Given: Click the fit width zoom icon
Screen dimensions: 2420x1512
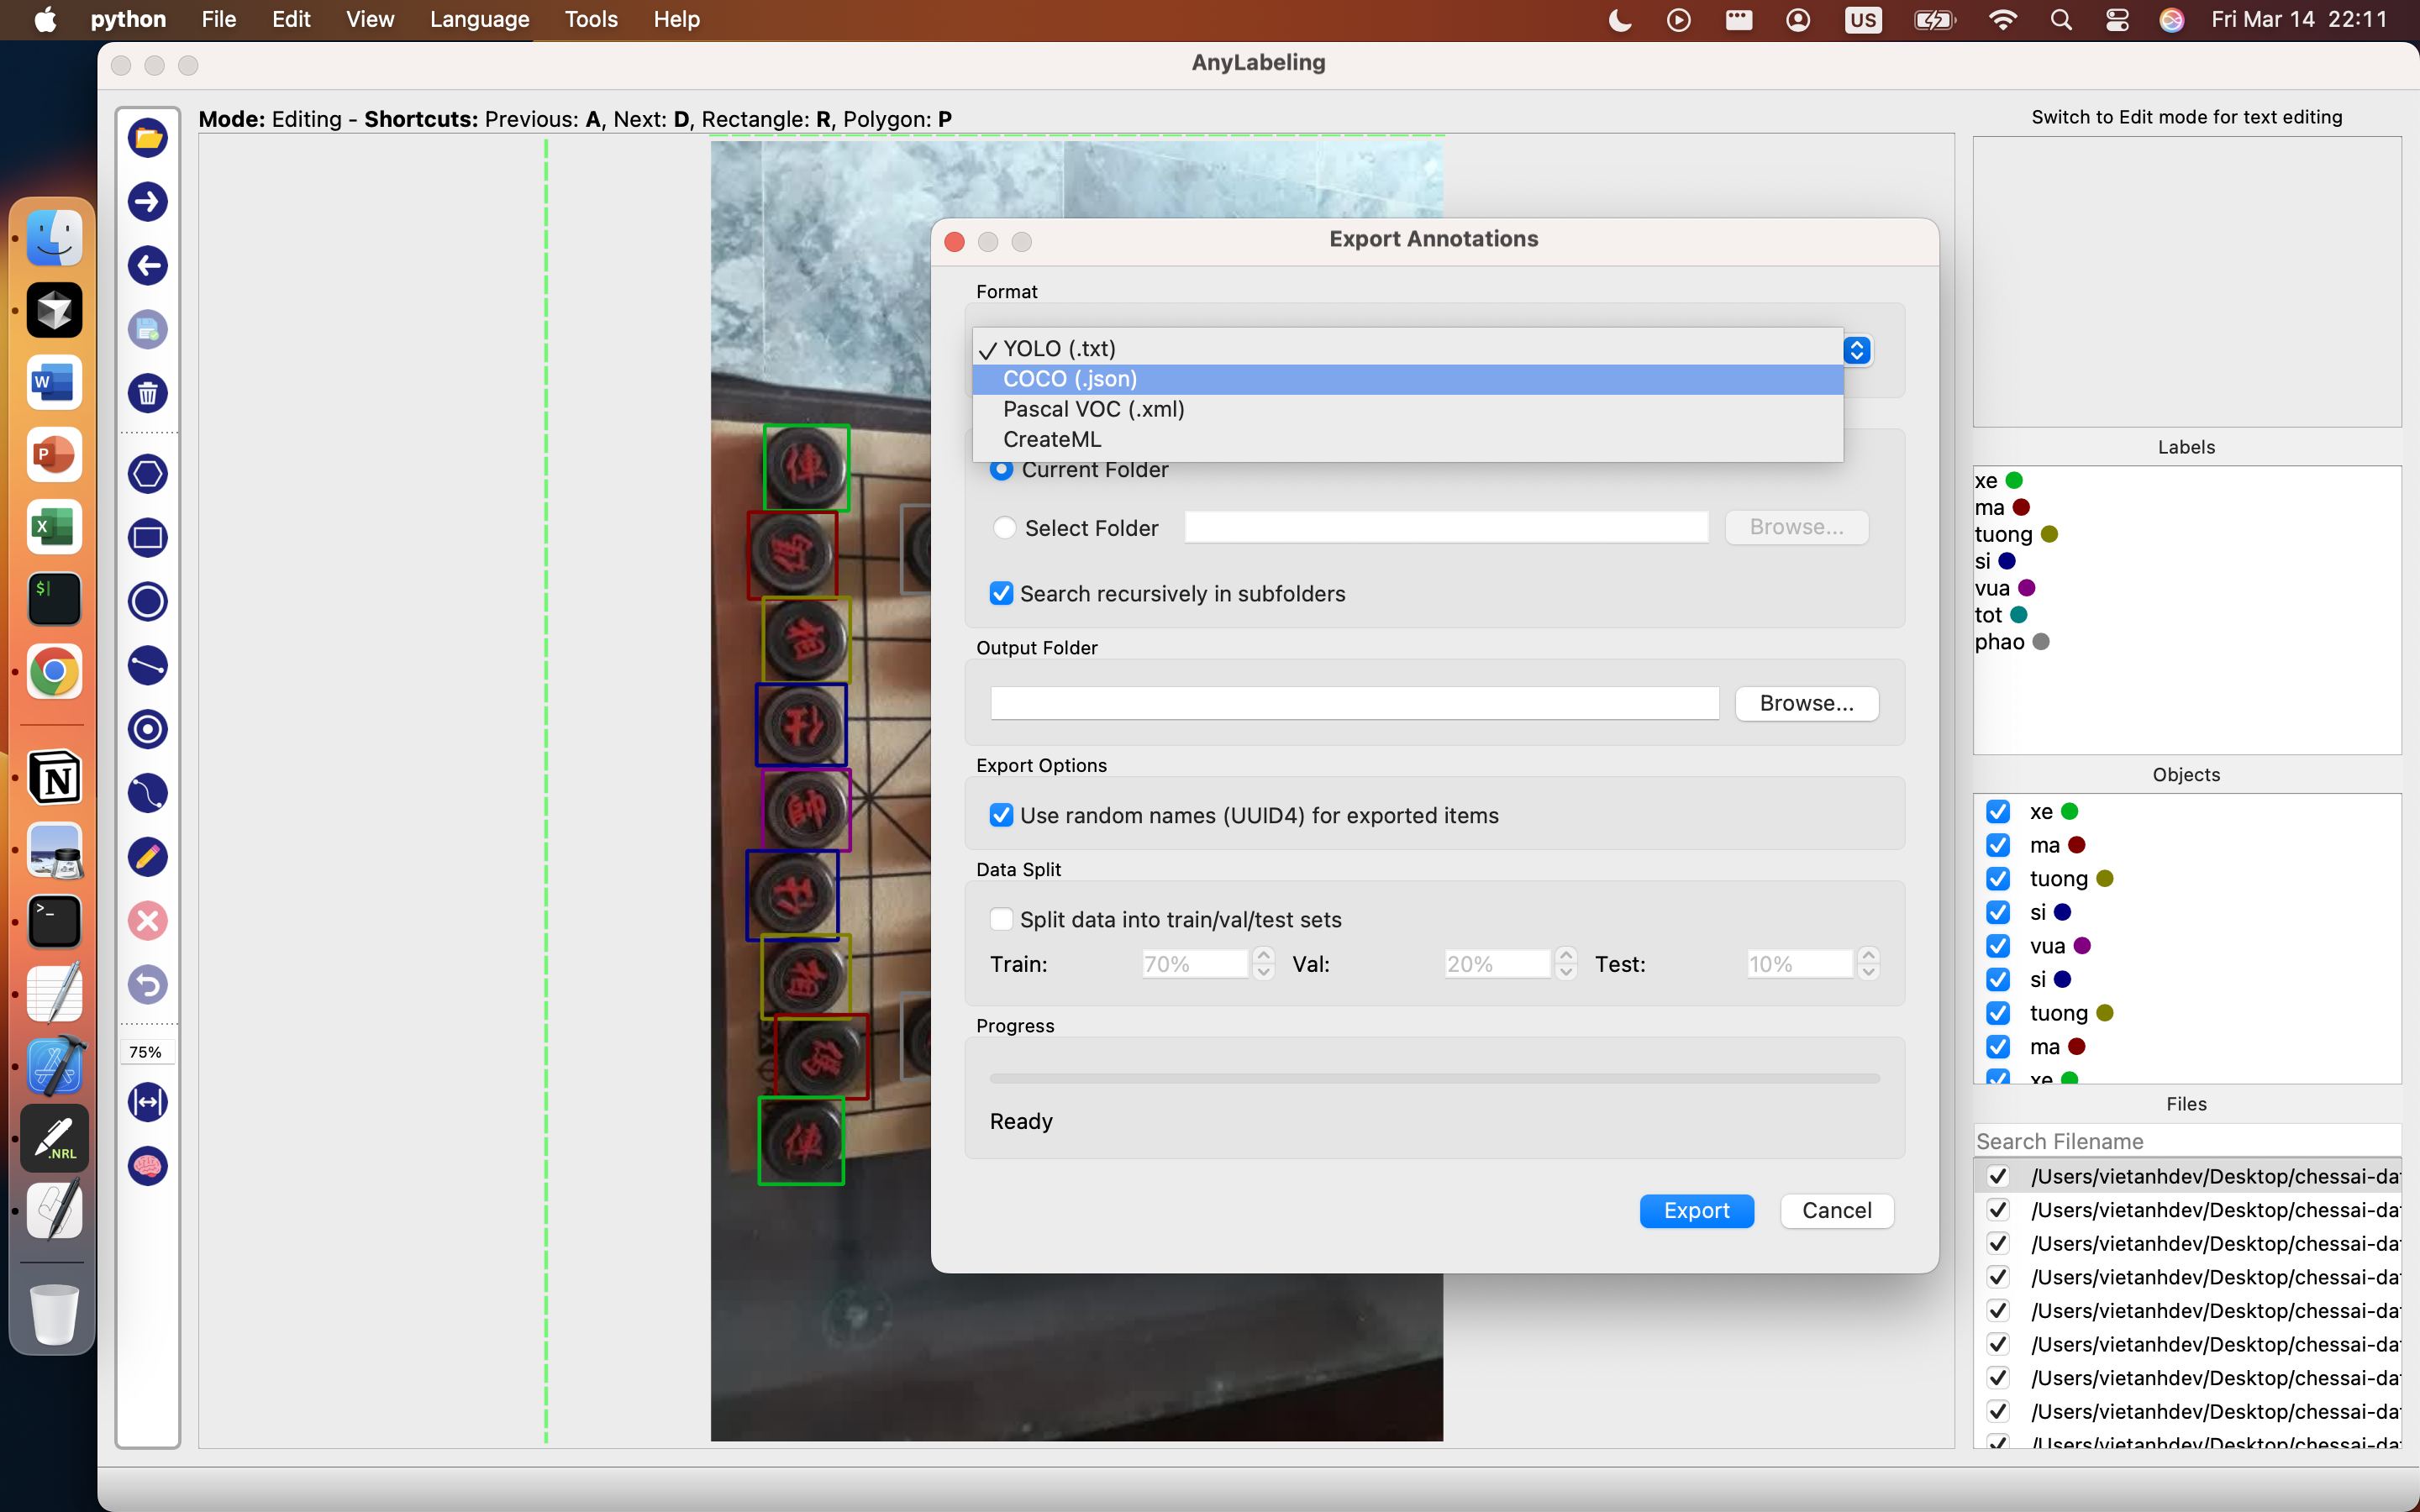Looking at the screenshot, I should [x=148, y=1102].
